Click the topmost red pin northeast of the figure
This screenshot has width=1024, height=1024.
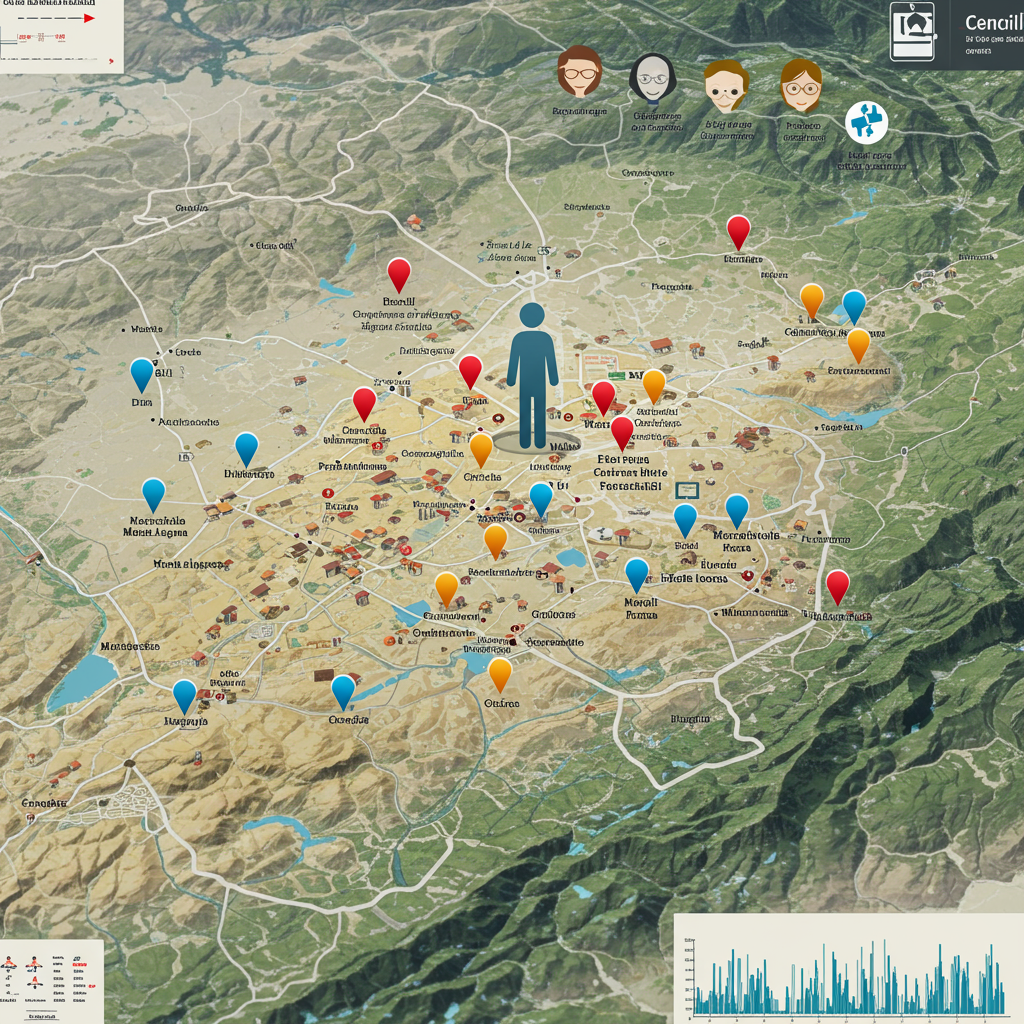[738, 230]
